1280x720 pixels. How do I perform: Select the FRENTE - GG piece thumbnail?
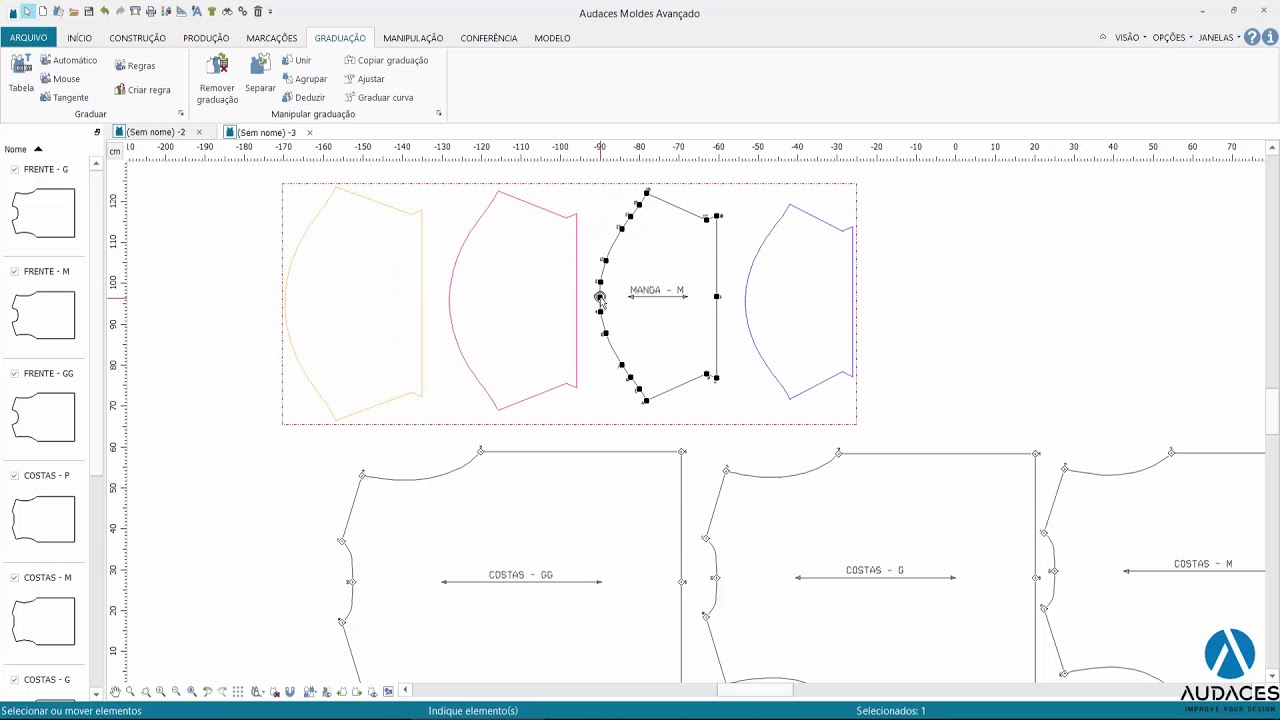point(43,417)
